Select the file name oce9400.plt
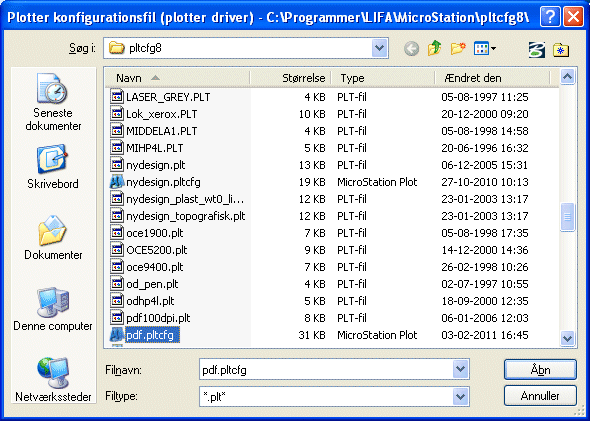Viewport: 590px width, 421px height. pyautogui.click(x=155, y=267)
